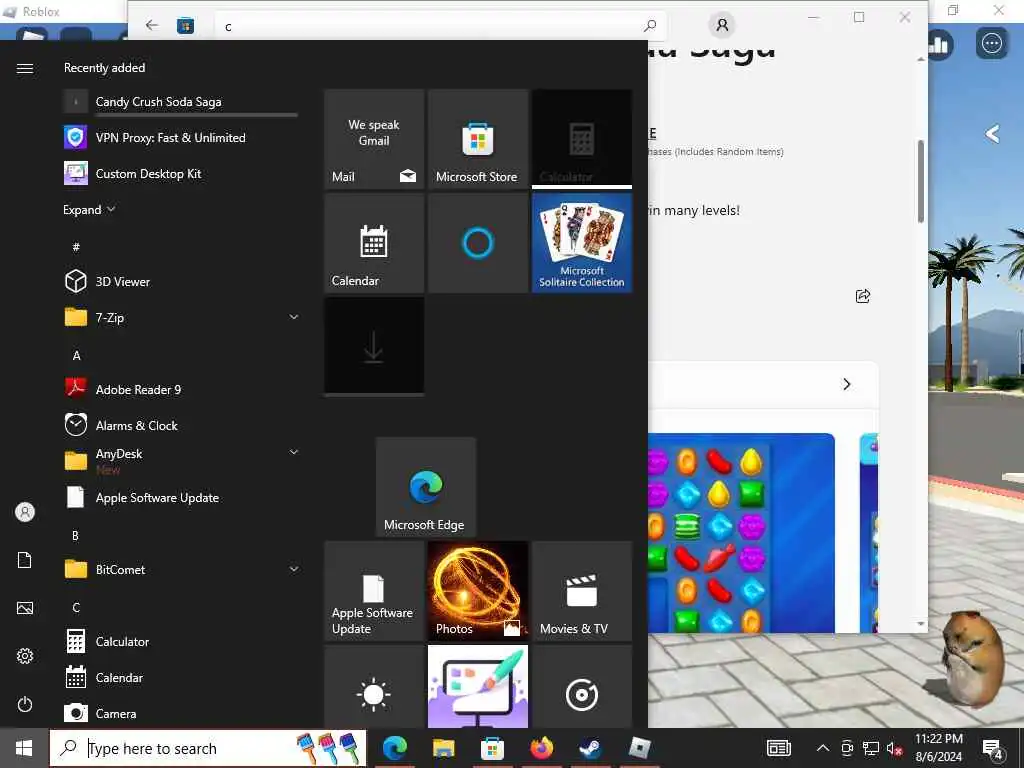Open Apple Software Update from app list
This screenshot has width=1024, height=768.
[x=181, y=498]
